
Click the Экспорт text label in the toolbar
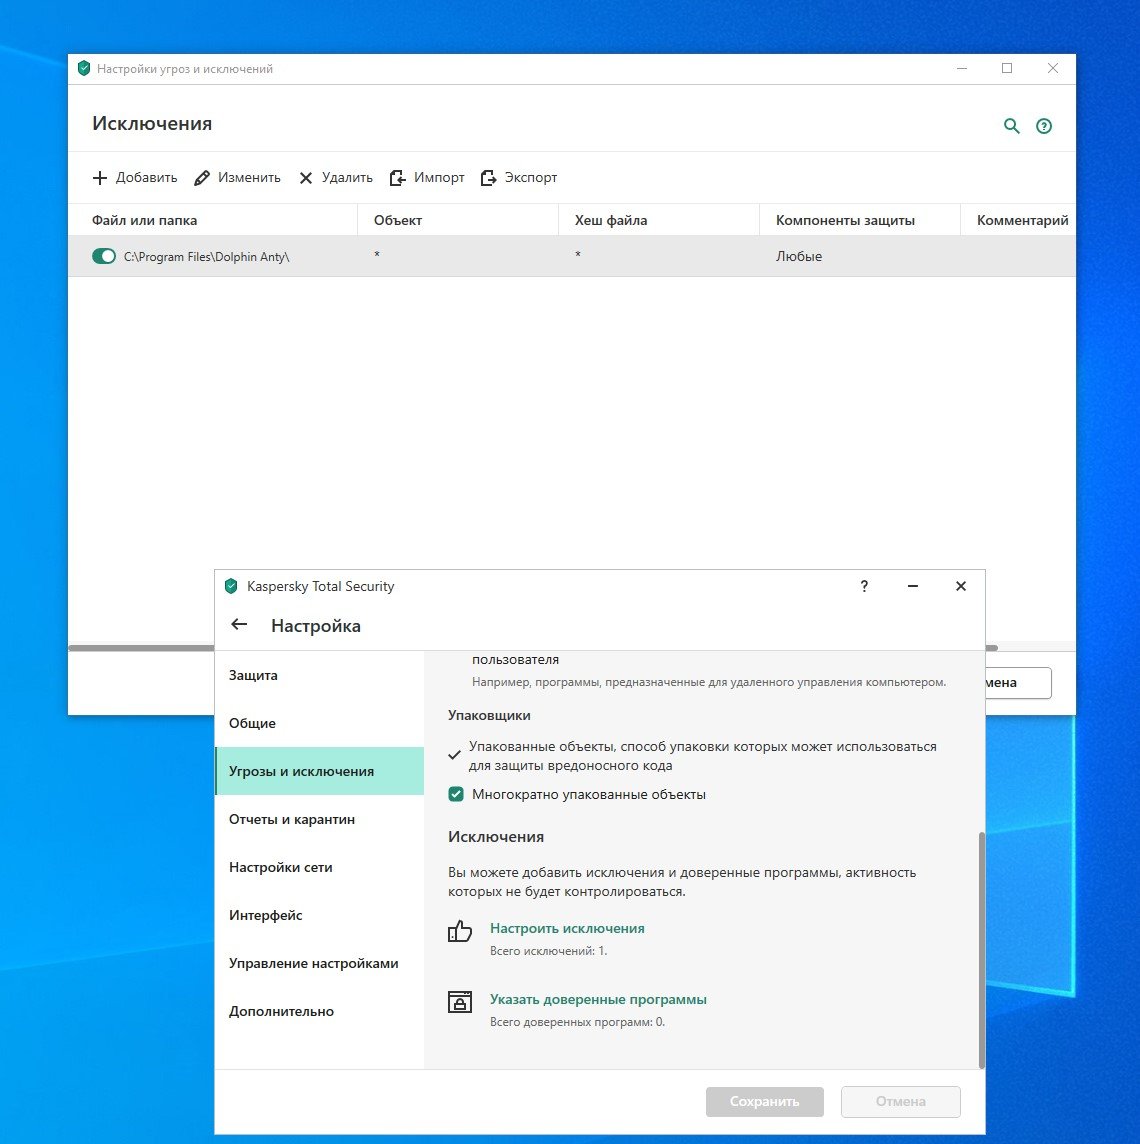coord(531,177)
